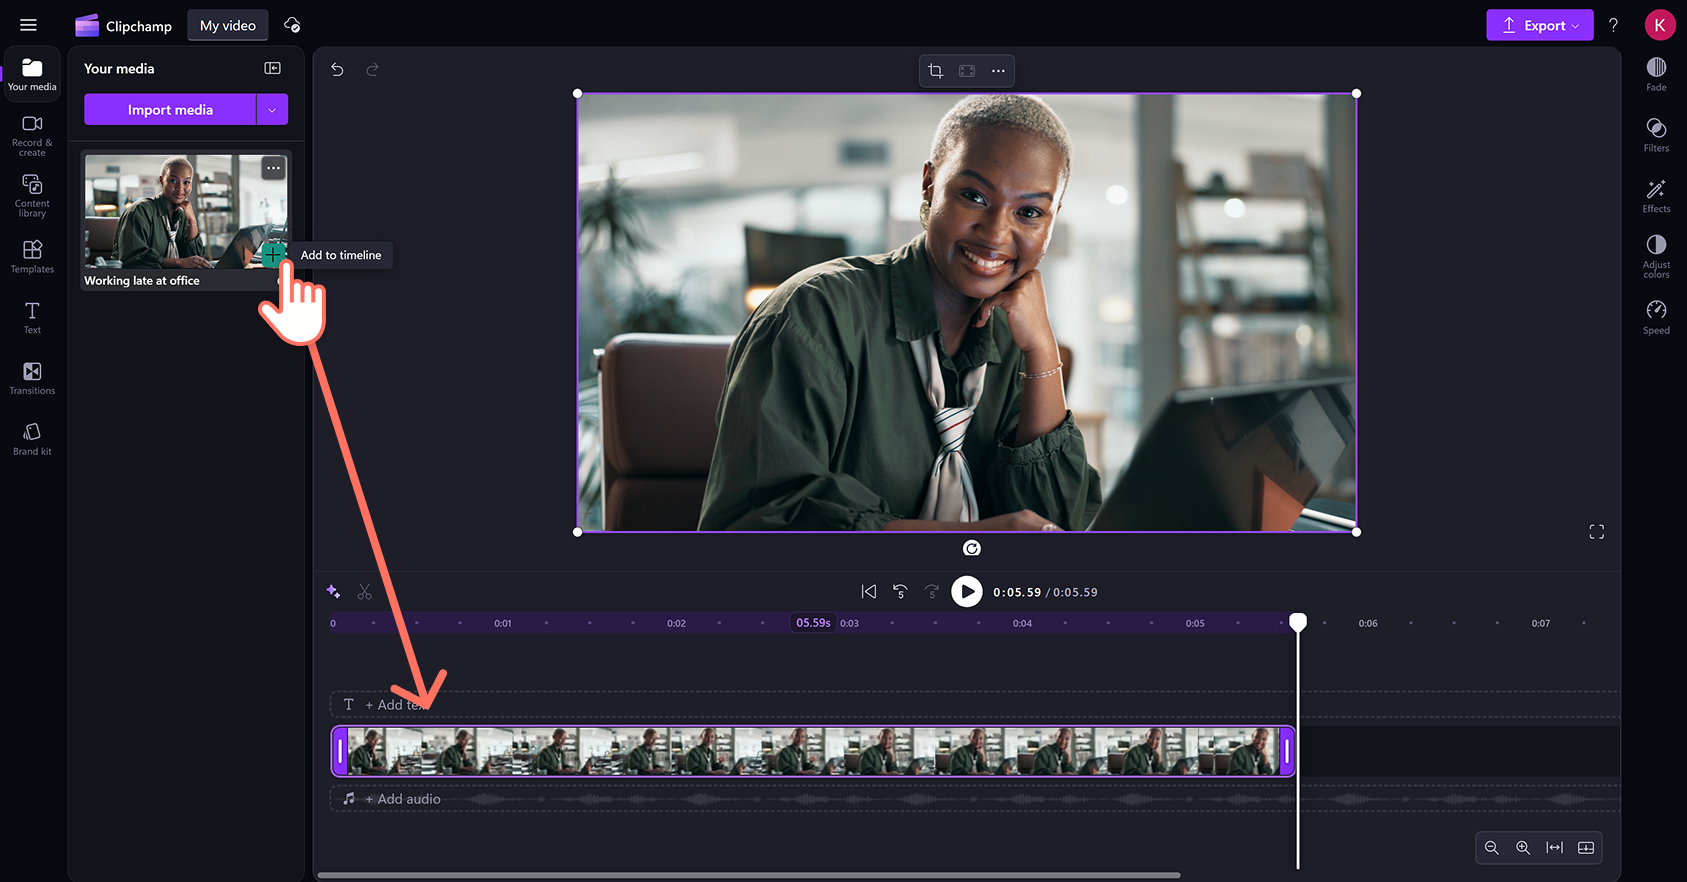Click the Import media button
The width and height of the screenshot is (1687, 882).
click(x=170, y=110)
